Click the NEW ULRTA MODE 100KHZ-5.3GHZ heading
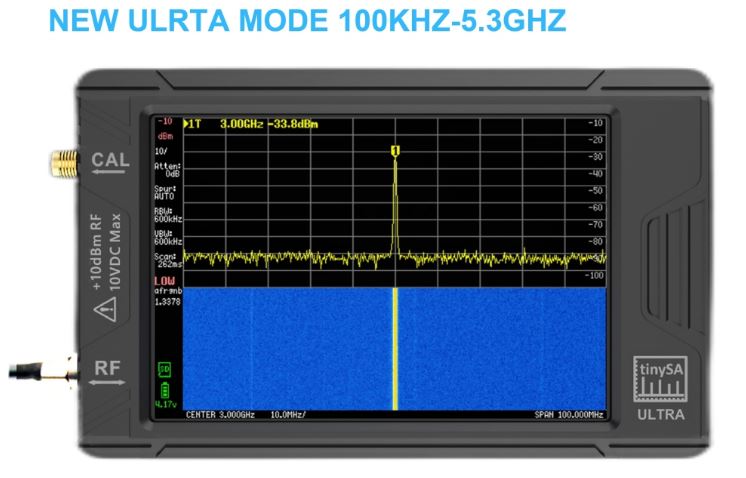Viewport: 746px width, 478px height. 307,20
